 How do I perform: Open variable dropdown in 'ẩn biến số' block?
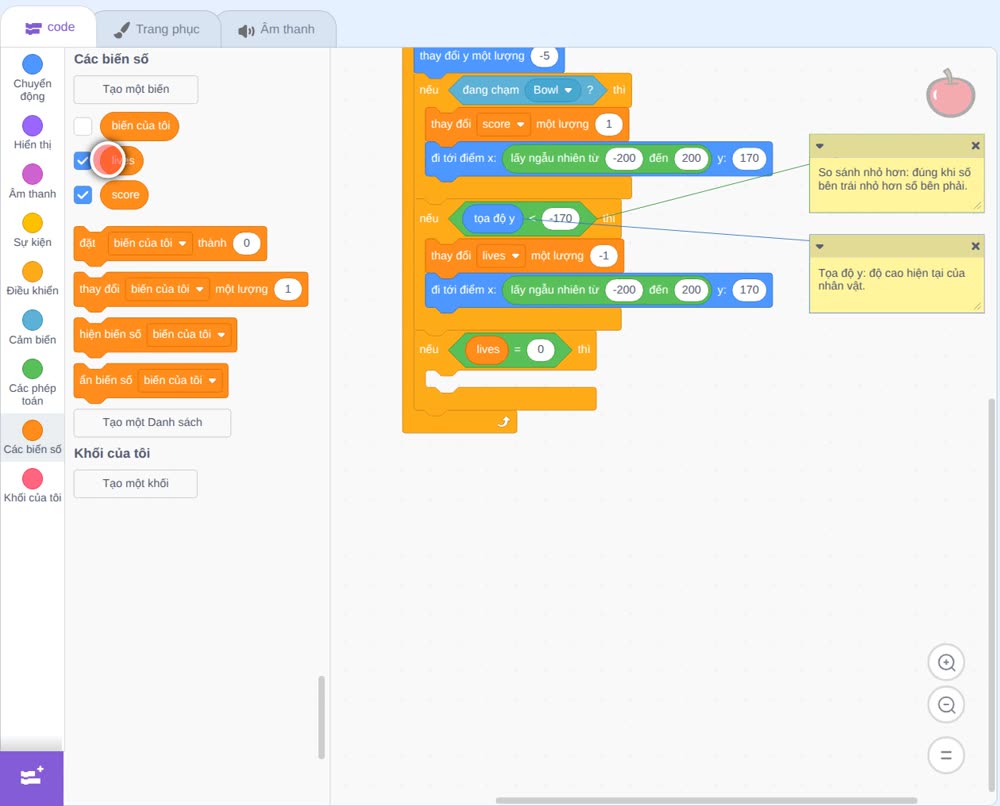click(180, 380)
